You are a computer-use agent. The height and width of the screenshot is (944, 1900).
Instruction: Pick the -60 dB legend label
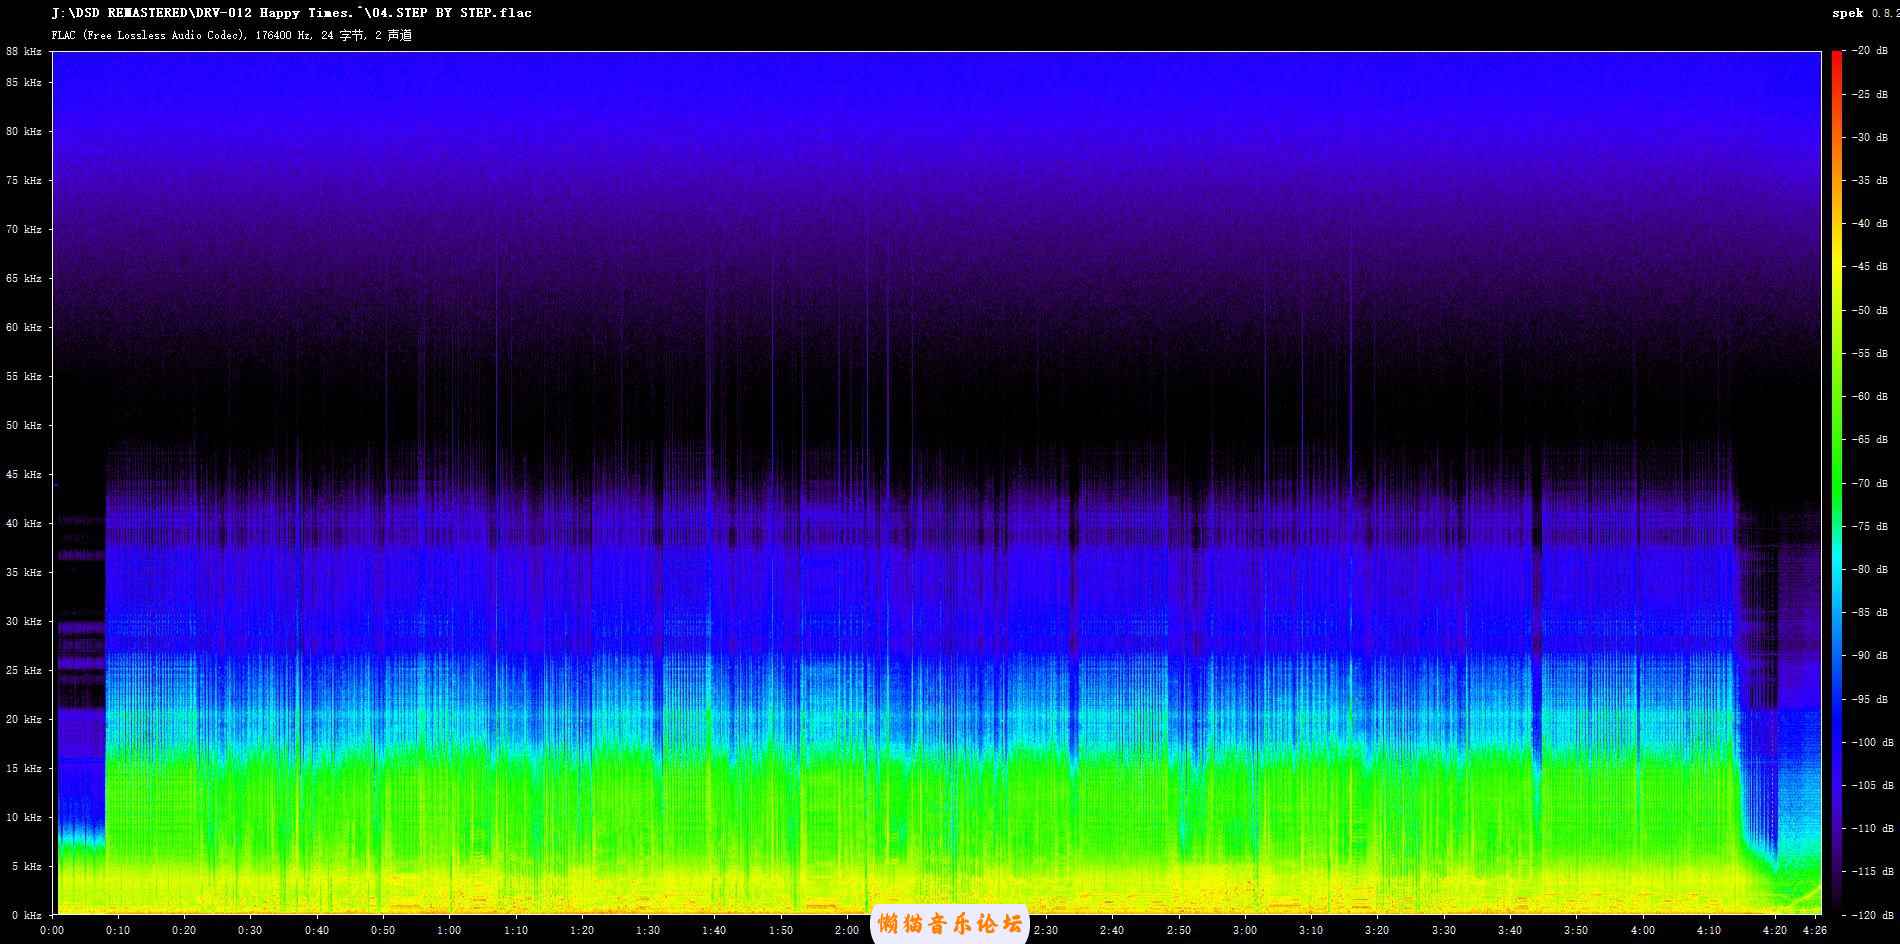pos(1869,397)
